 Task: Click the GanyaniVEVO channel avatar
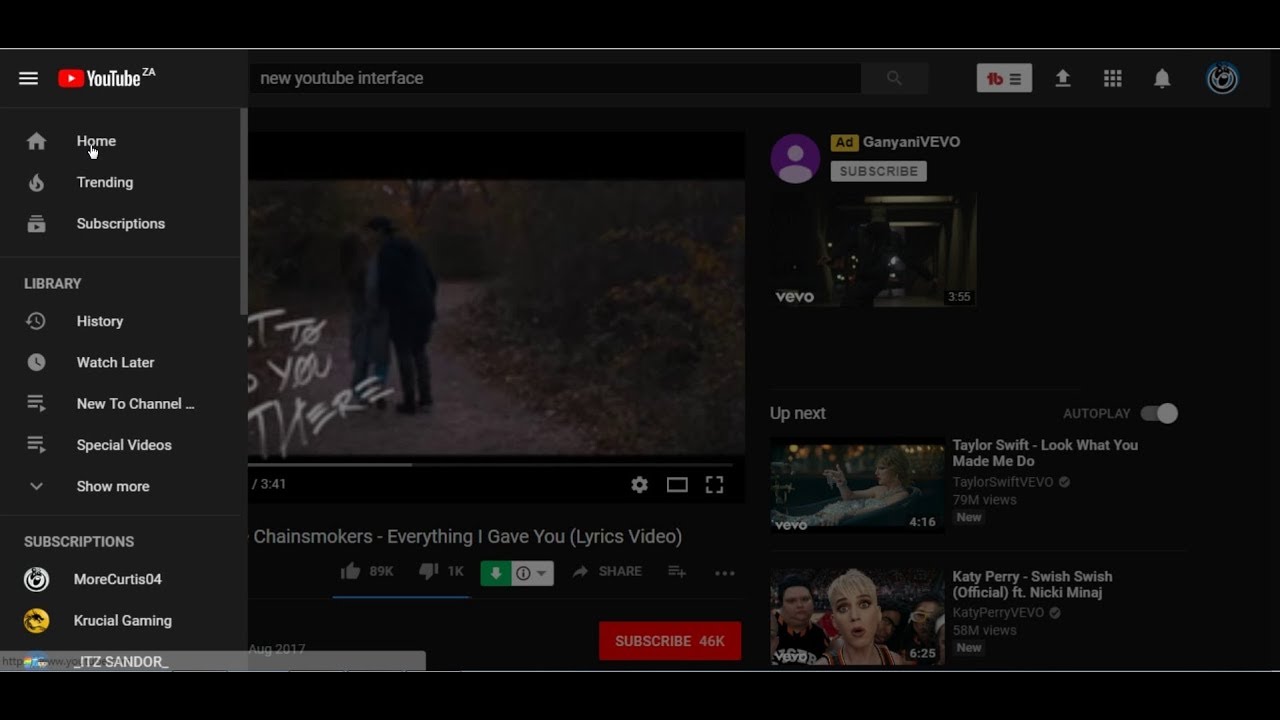click(795, 158)
